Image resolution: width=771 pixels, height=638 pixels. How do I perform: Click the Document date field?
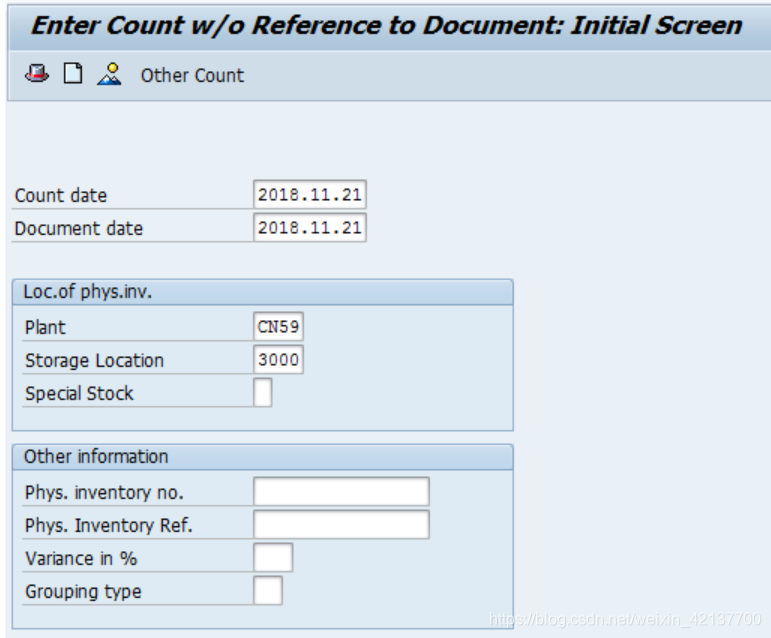(x=310, y=228)
